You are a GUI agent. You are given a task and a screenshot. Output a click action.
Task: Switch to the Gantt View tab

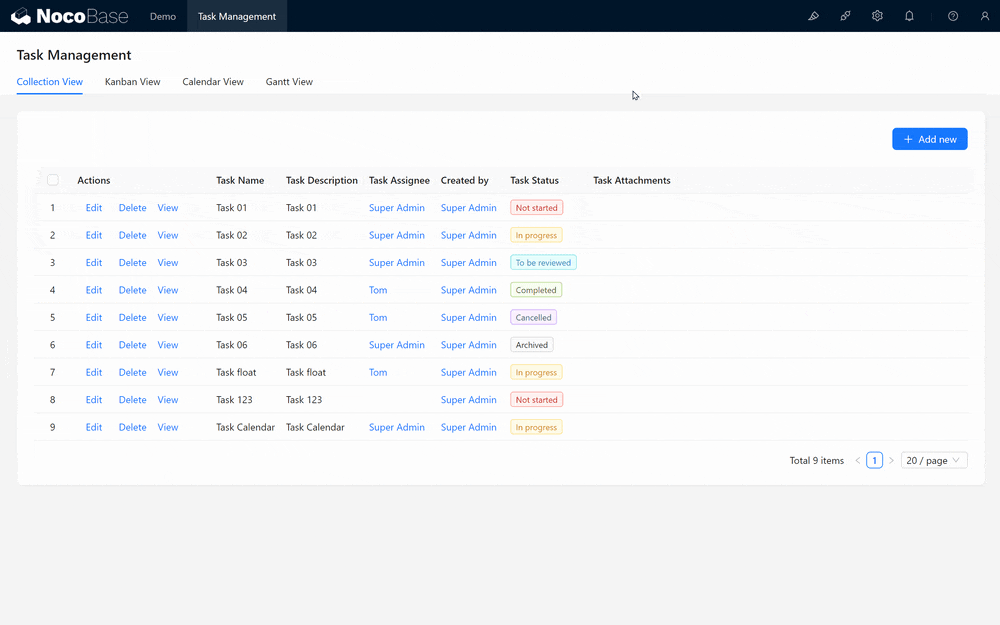click(x=289, y=82)
